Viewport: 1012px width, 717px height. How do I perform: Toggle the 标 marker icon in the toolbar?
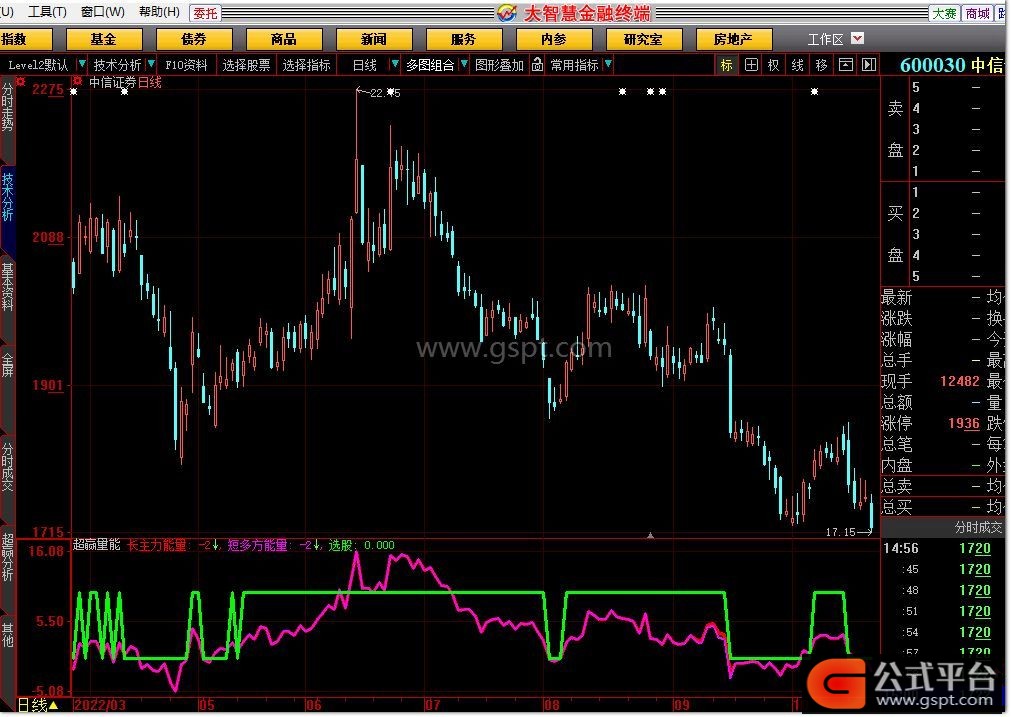click(x=727, y=65)
